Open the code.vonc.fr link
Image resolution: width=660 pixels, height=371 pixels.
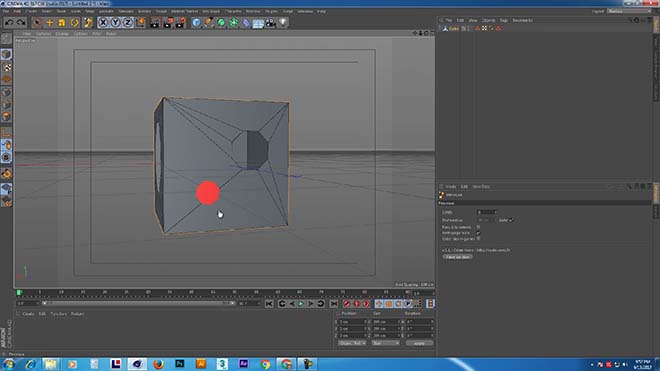click(x=493, y=250)
